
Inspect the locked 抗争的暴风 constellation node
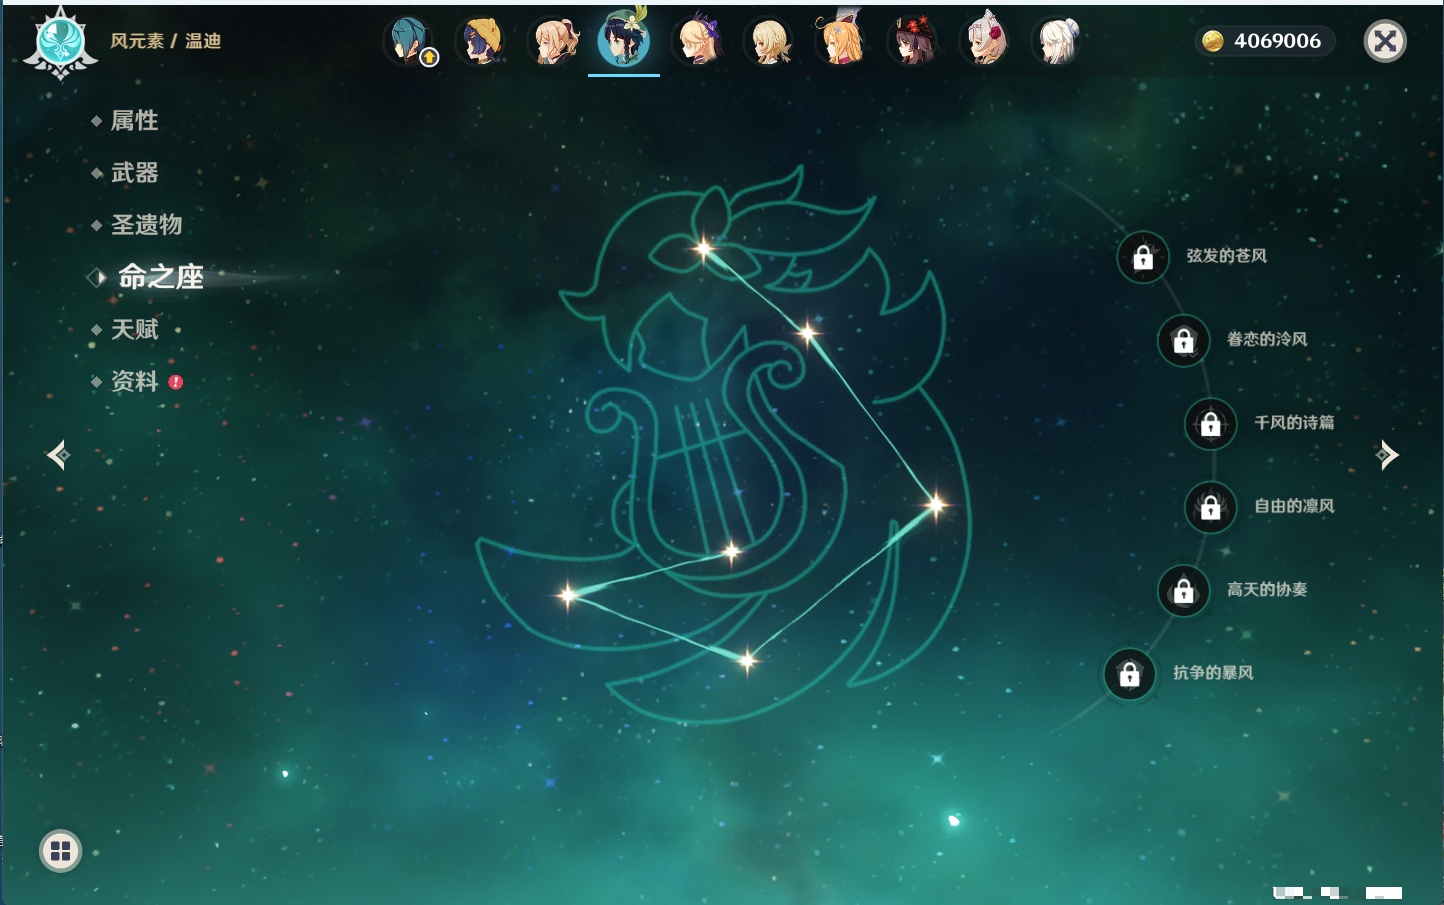(1129, 674)
